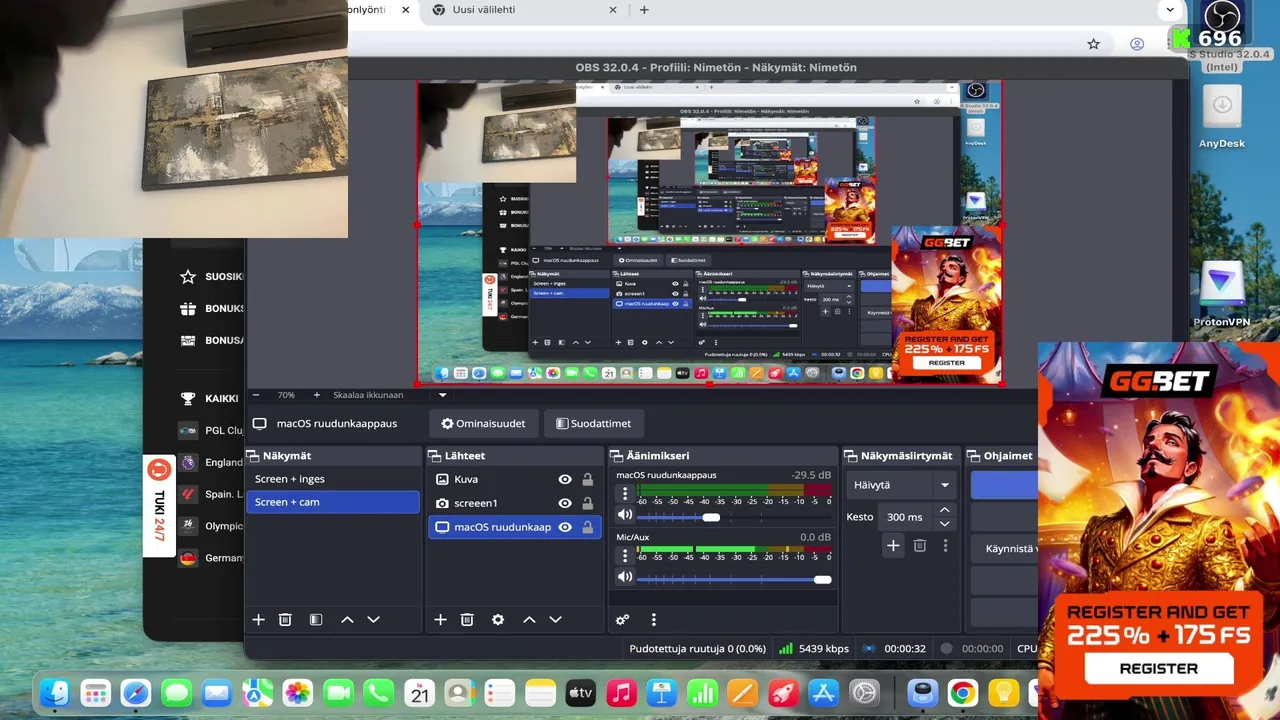Screen dimensions: 1280x720
Task: Open Chrome tab search dropdown arrow
Action: (1170, 10)
